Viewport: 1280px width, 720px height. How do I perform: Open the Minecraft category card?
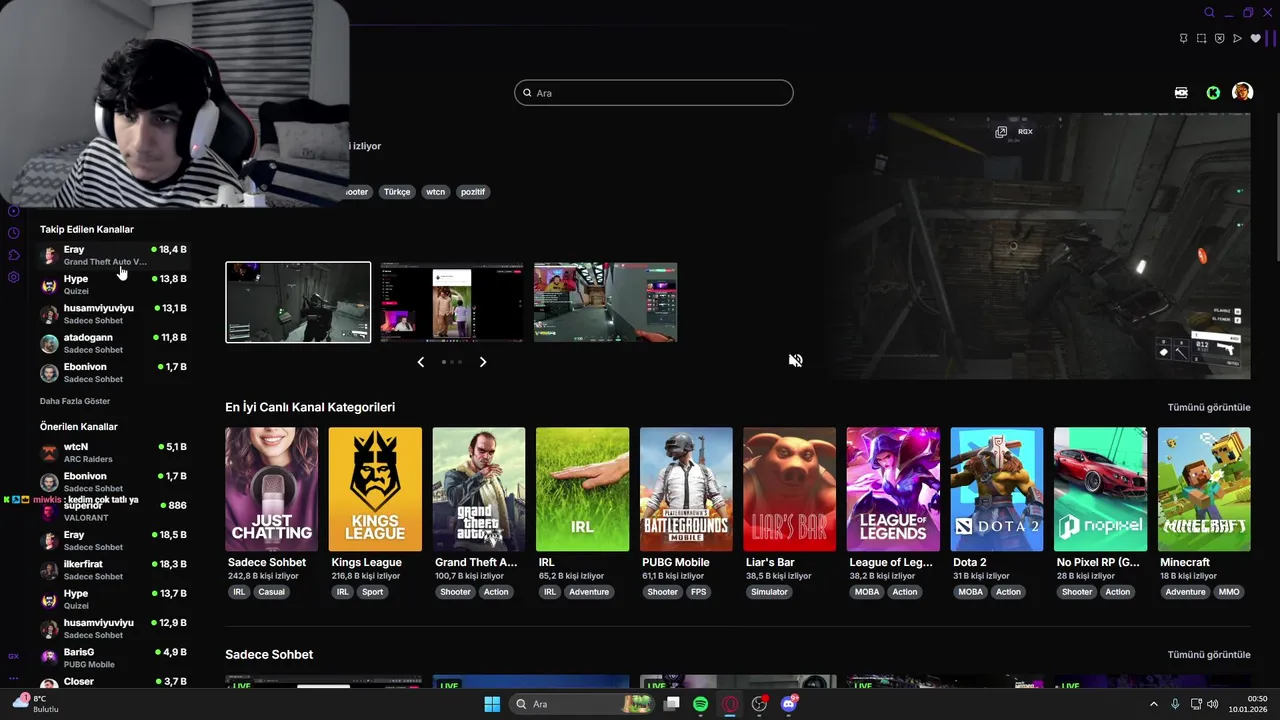(x=1204, y=489)
